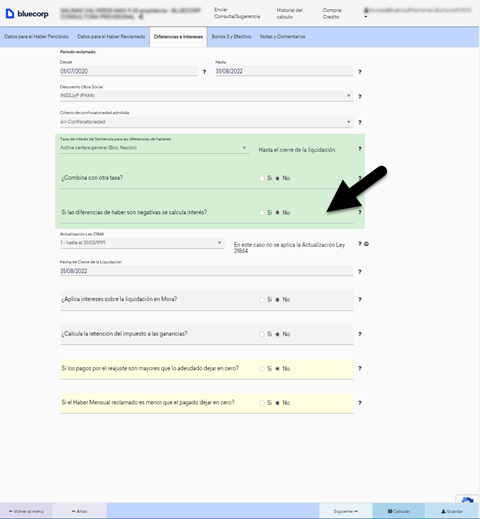Open help for the Desde date field
Screen dimensions: 480x519
click(x=204, y=72)
